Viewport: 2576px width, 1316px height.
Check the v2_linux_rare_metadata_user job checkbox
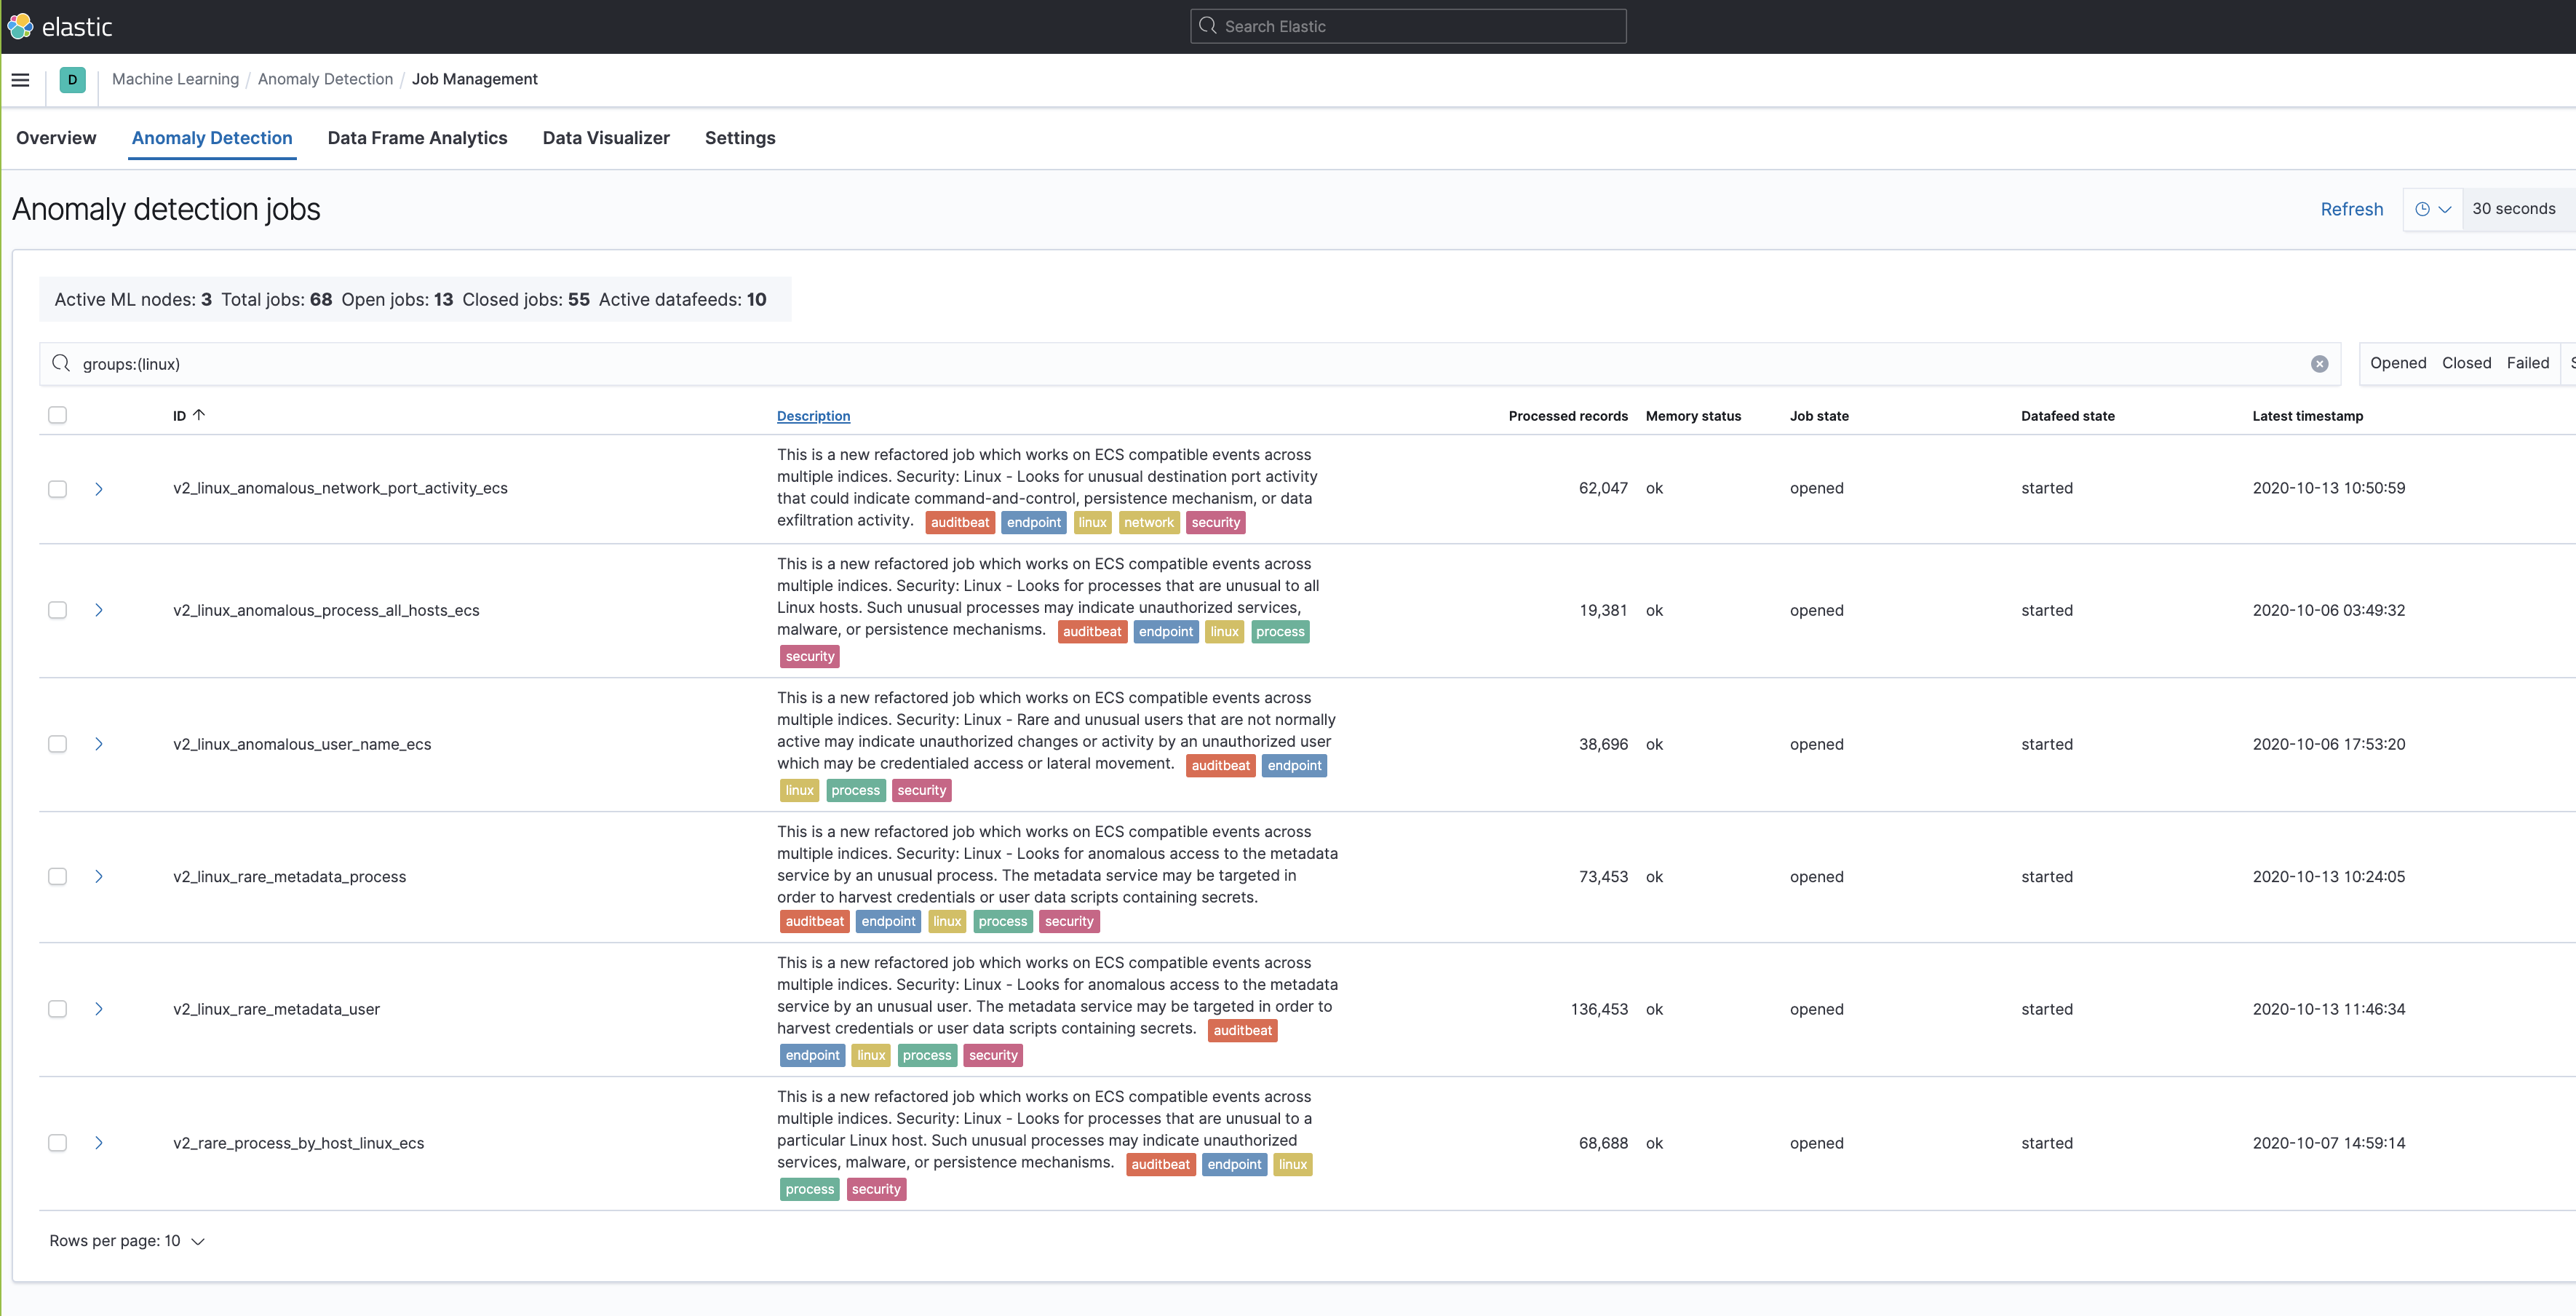(x=58, y=1009)
